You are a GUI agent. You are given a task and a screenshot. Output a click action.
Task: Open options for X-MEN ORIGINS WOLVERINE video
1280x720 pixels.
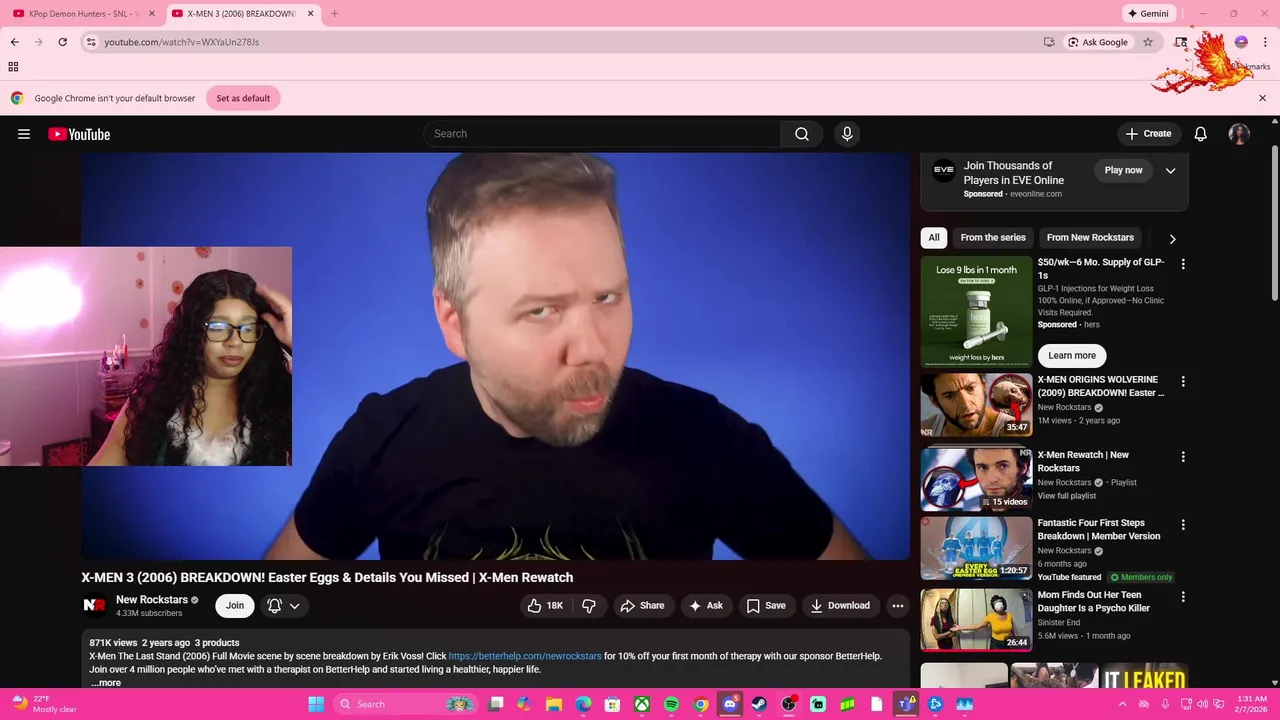1183,382
